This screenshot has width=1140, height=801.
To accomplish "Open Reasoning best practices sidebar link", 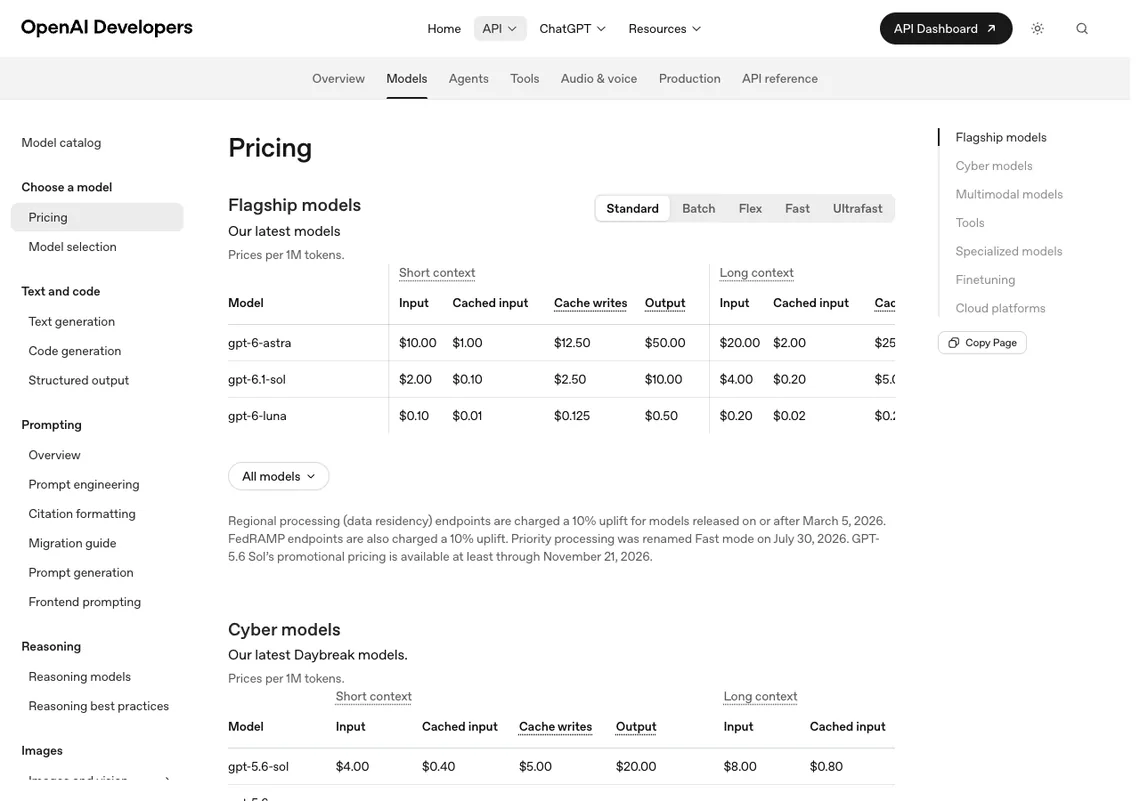I will click(98, 706).
